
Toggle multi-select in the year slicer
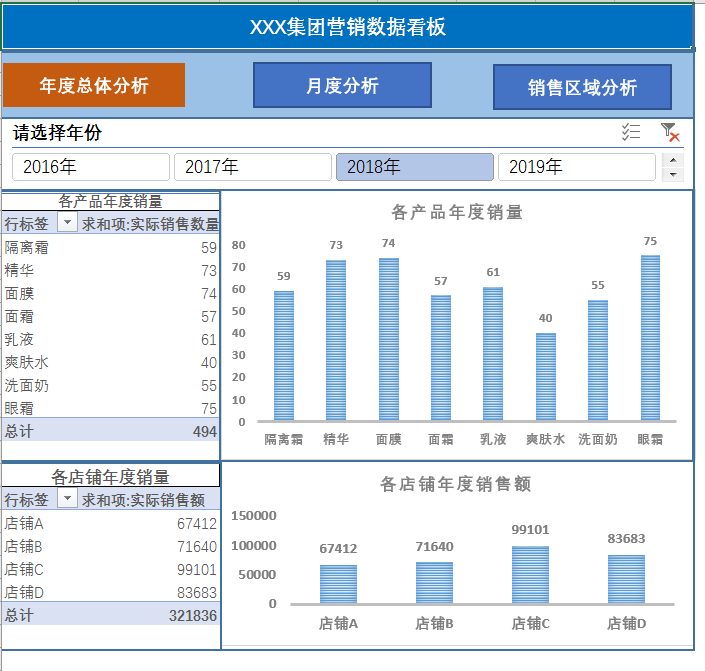pos(631,132)
